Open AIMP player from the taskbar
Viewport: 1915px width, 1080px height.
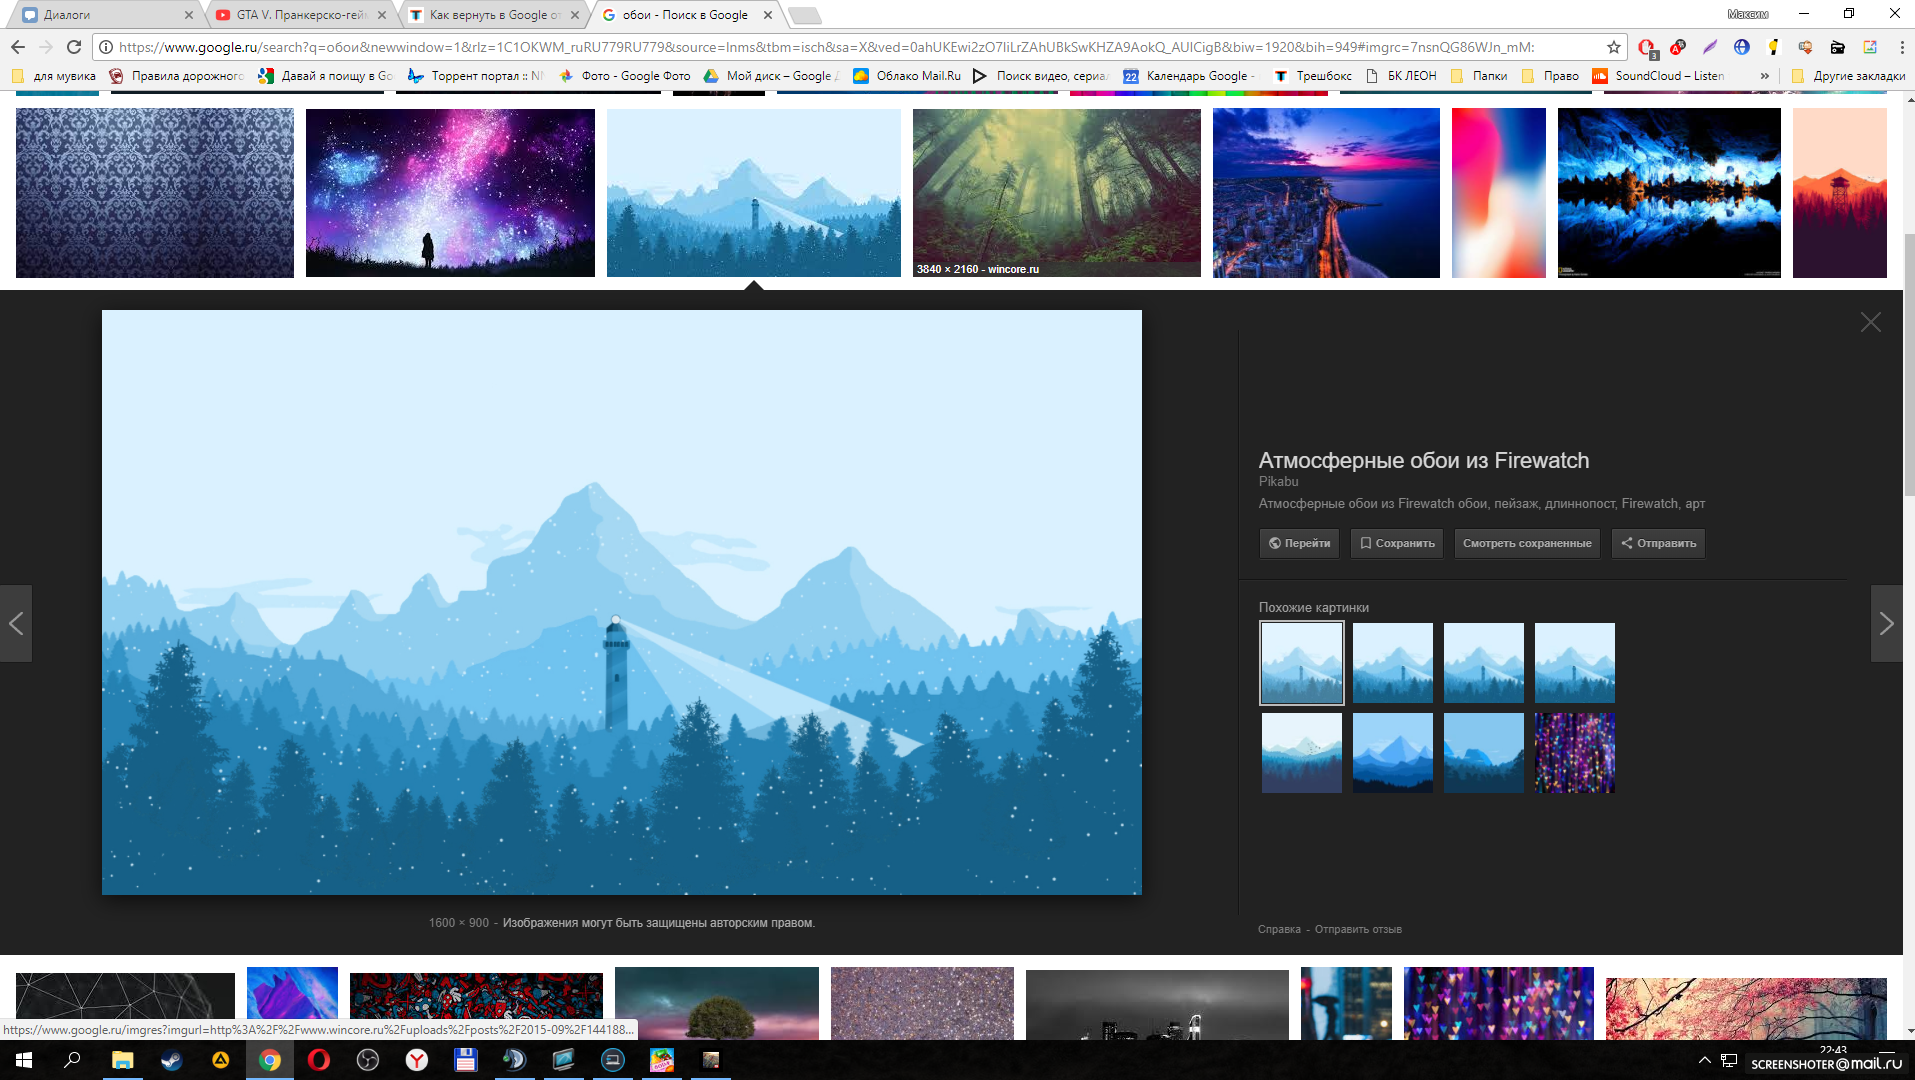(x=220, y=1060)
